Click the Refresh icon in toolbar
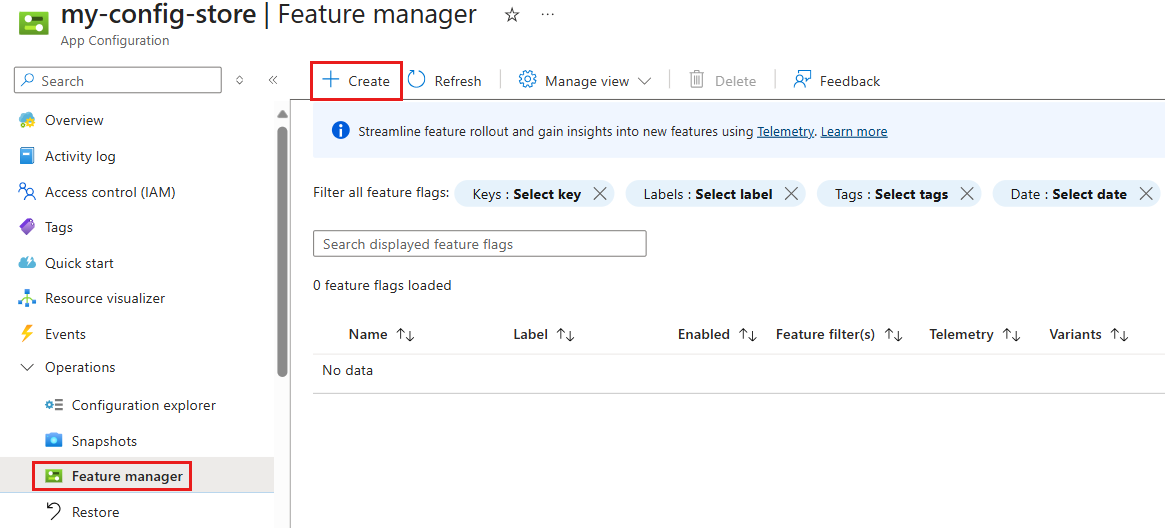The image size is (1165, 528). pyautogui.click(x=417, y=80)
